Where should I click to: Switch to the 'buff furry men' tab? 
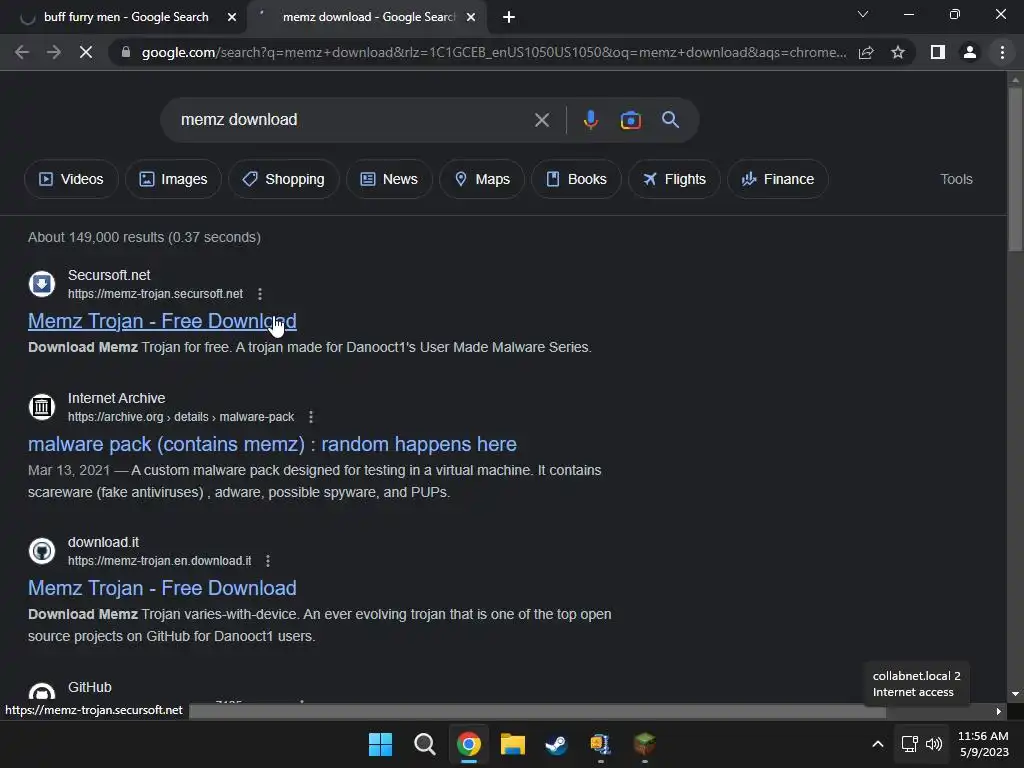pos(125,17)
